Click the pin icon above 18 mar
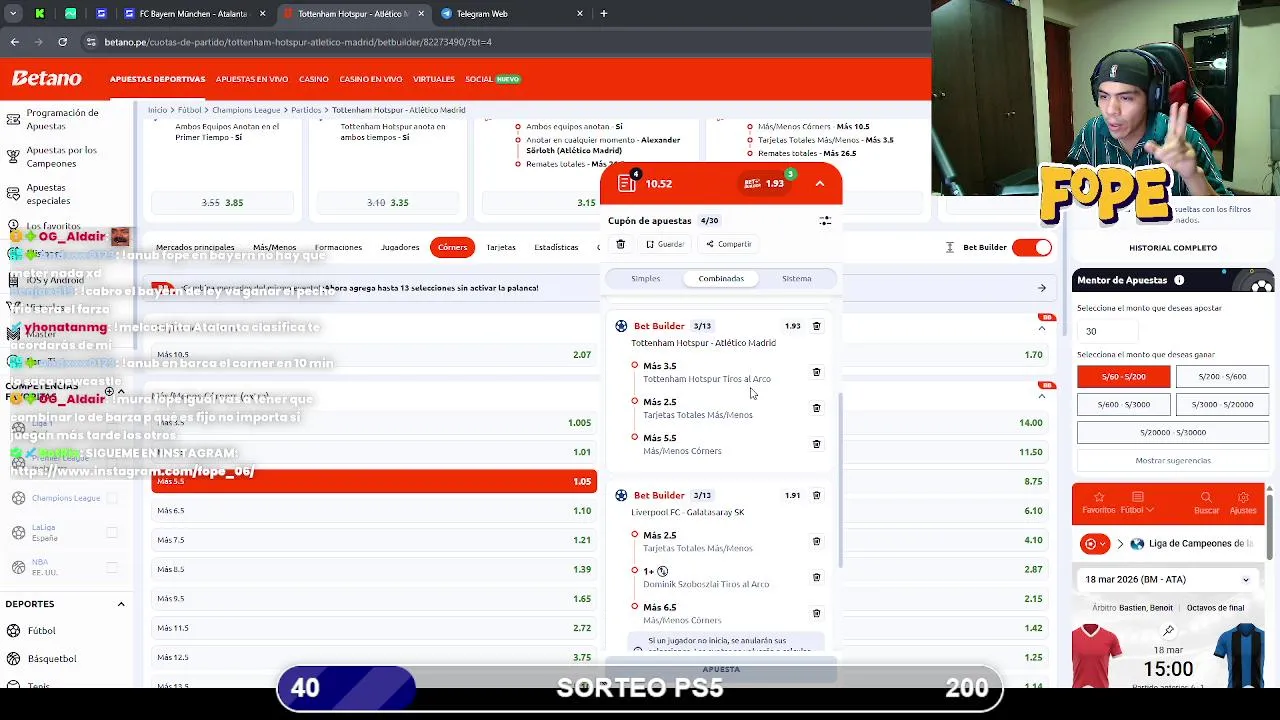 [1168, 631]
